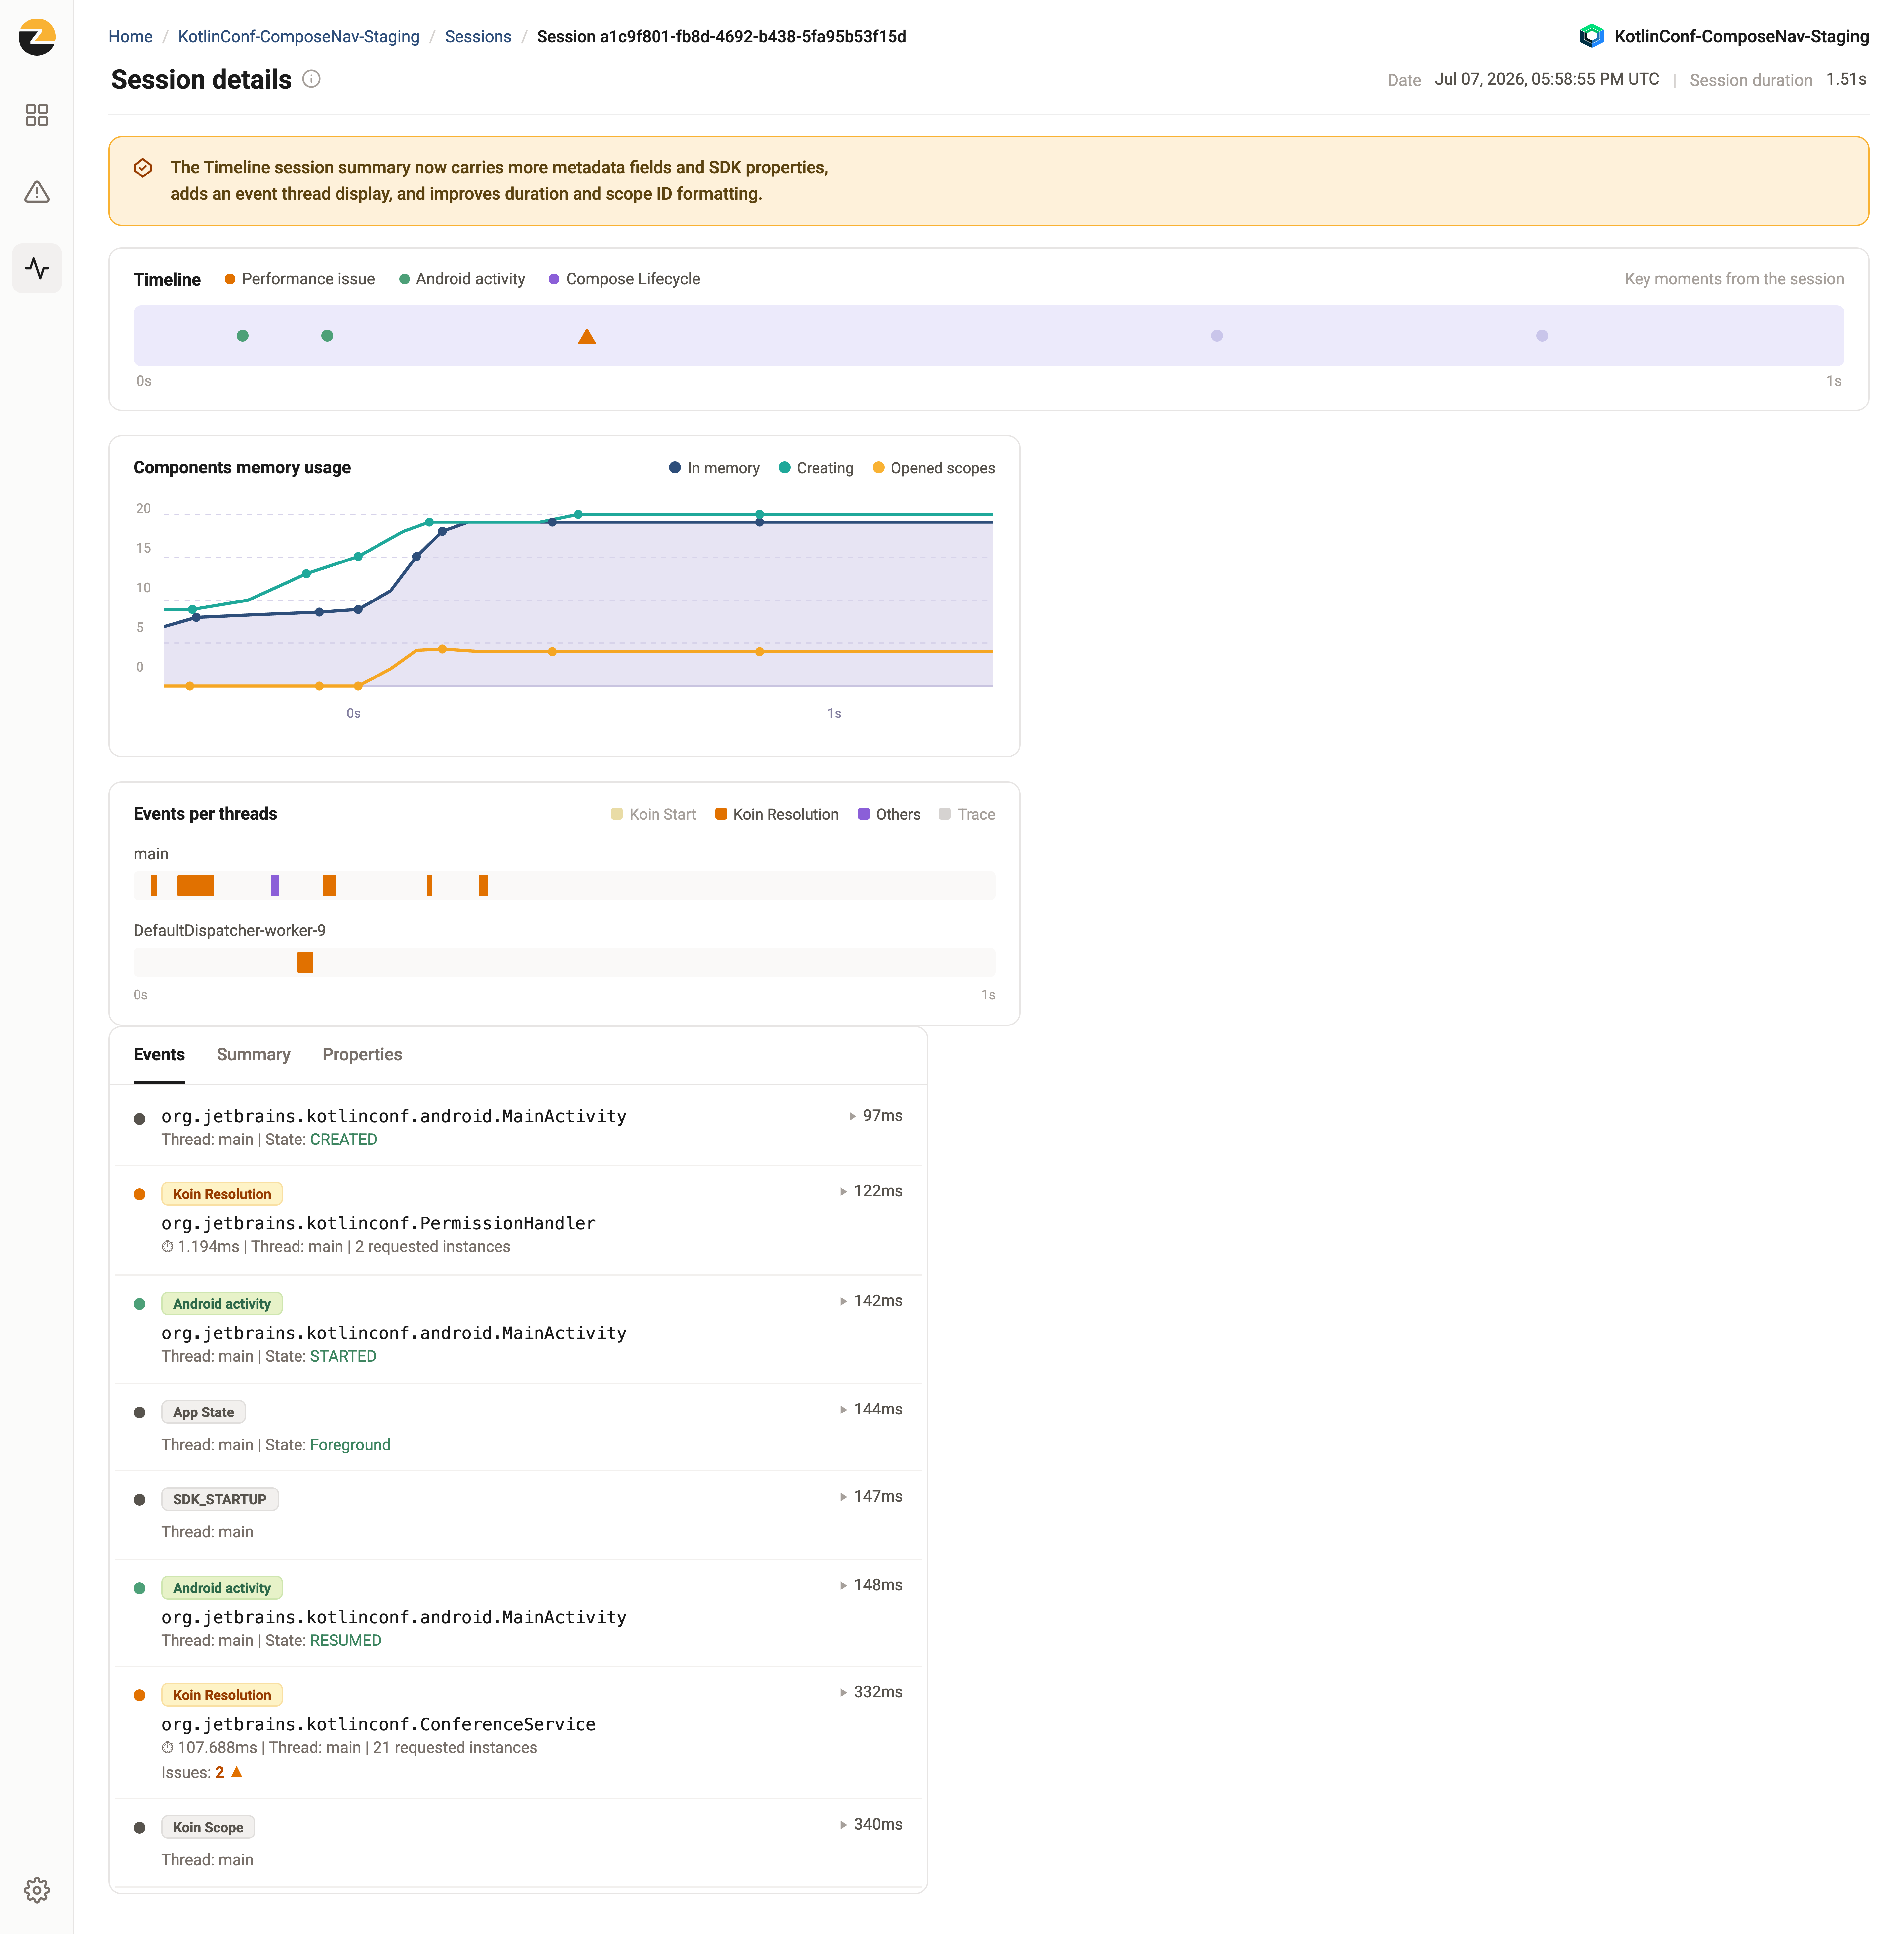The height and width of the screenshot is (1934, 1904).
Task: Open the dashboard grid icon in sidebar
Action: 37,115
